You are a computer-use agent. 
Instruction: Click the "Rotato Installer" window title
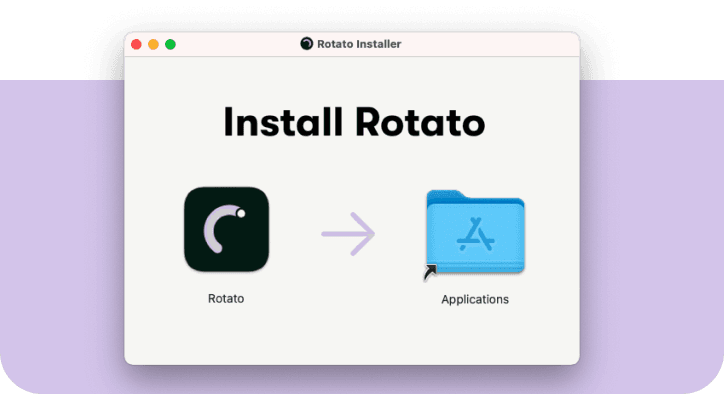(x=359, y=44)
